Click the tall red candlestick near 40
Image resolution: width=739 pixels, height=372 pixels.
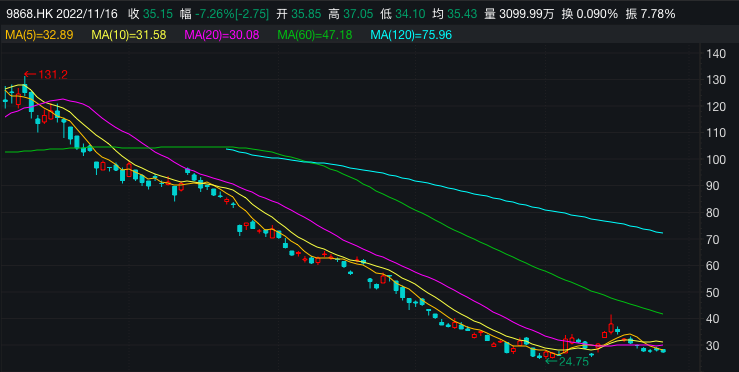[611, 324]
